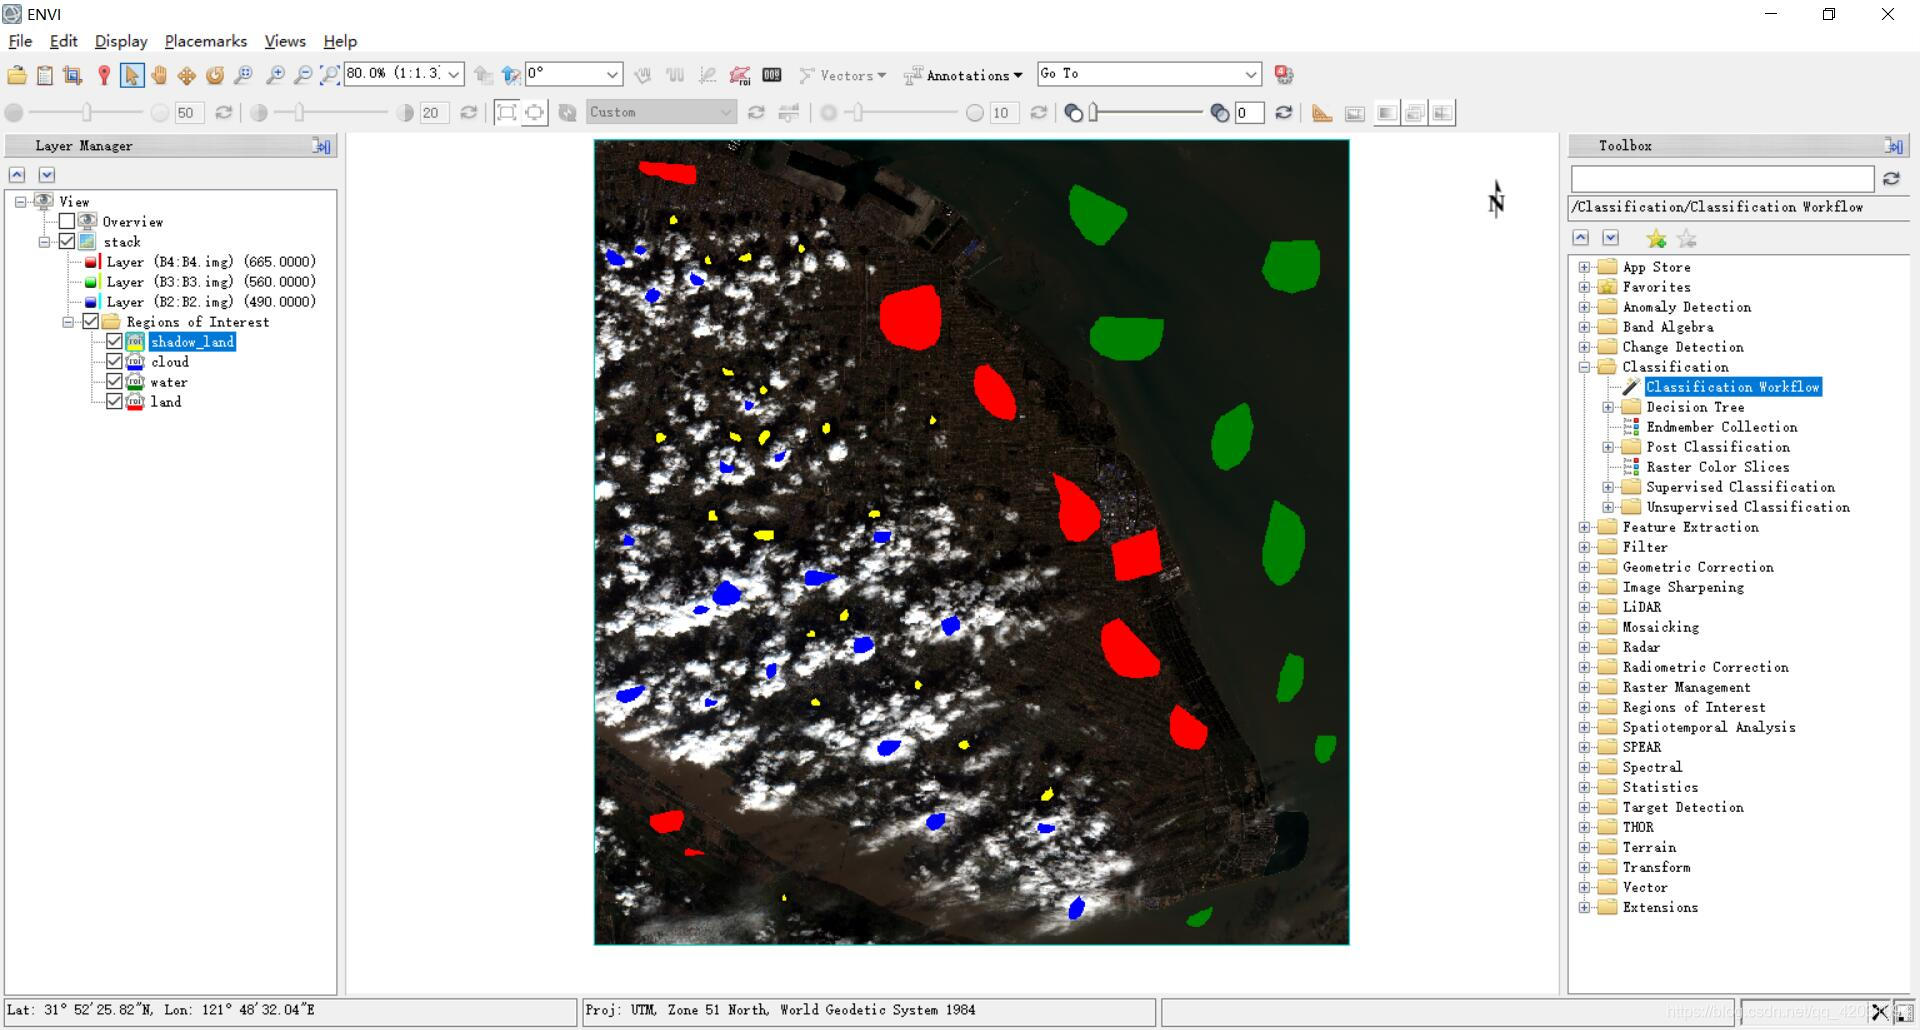This screenshot has width=1920, height=1030.
Task: Open the Go To dropdown
Action: click(x=1250, y=75)
